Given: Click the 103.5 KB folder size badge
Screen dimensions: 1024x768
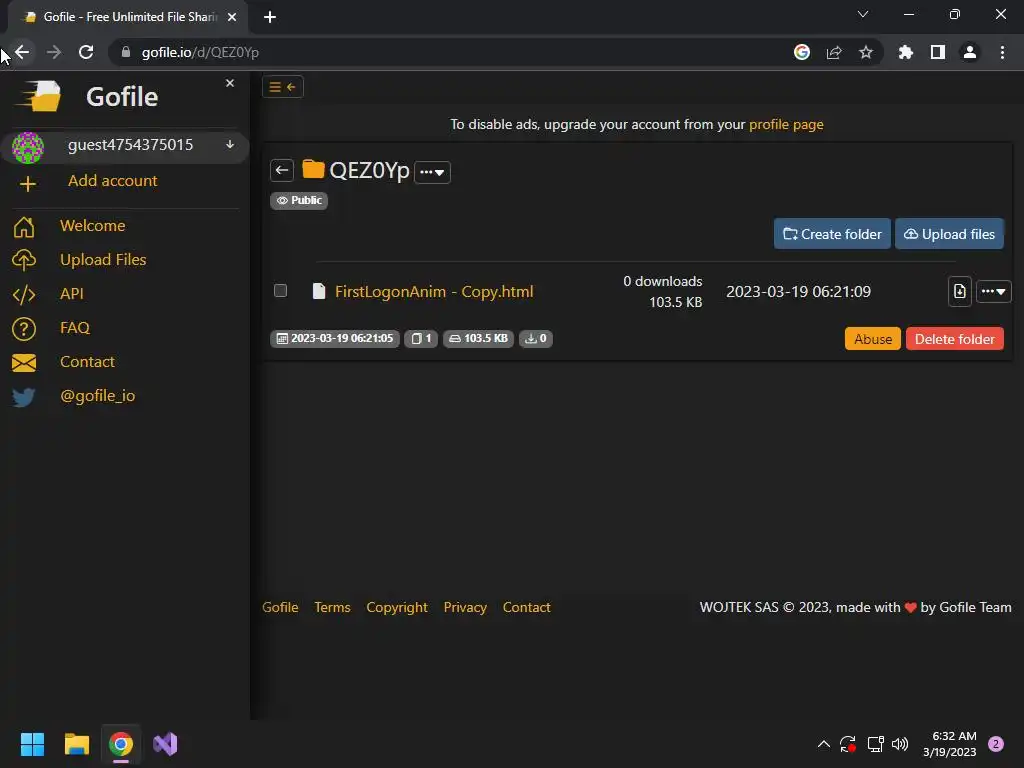Looking at the screenshot, I should click(479, 338).
